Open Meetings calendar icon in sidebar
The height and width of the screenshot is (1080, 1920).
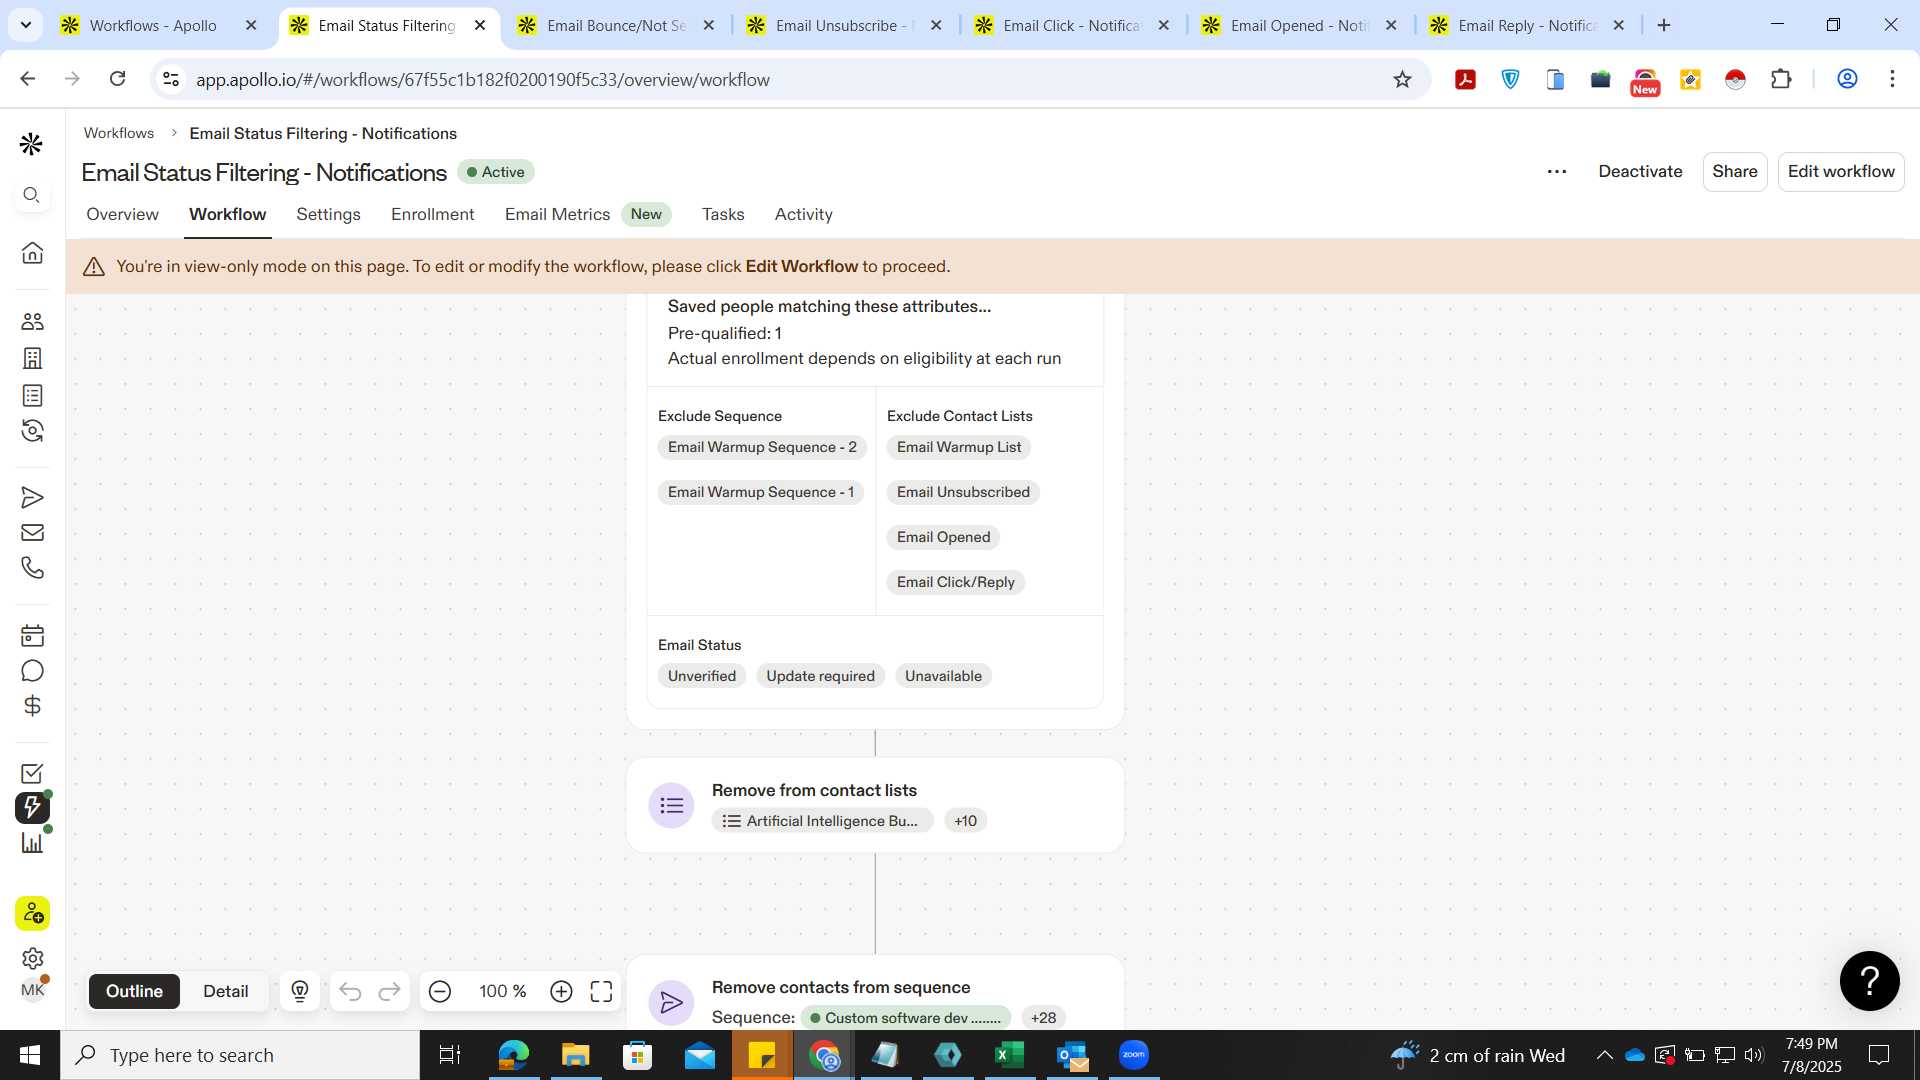point(32,635)
